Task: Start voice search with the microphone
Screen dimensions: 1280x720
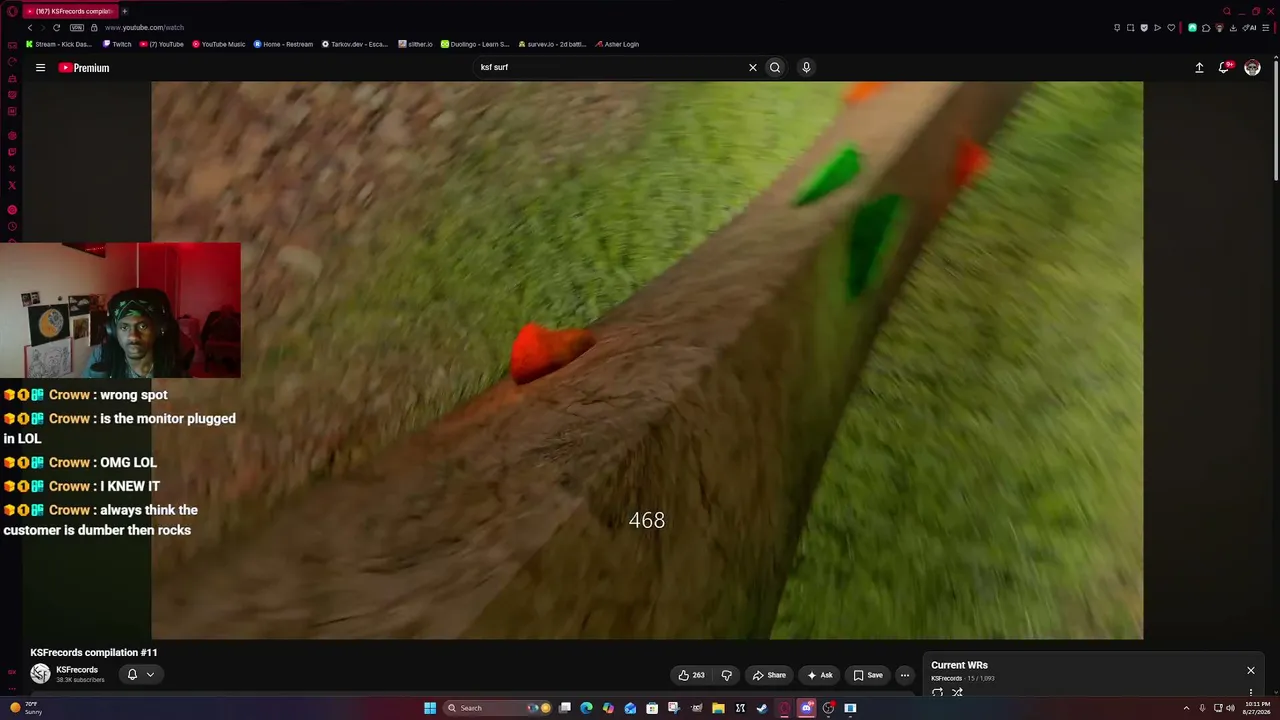Action: [x=806, y=68]
